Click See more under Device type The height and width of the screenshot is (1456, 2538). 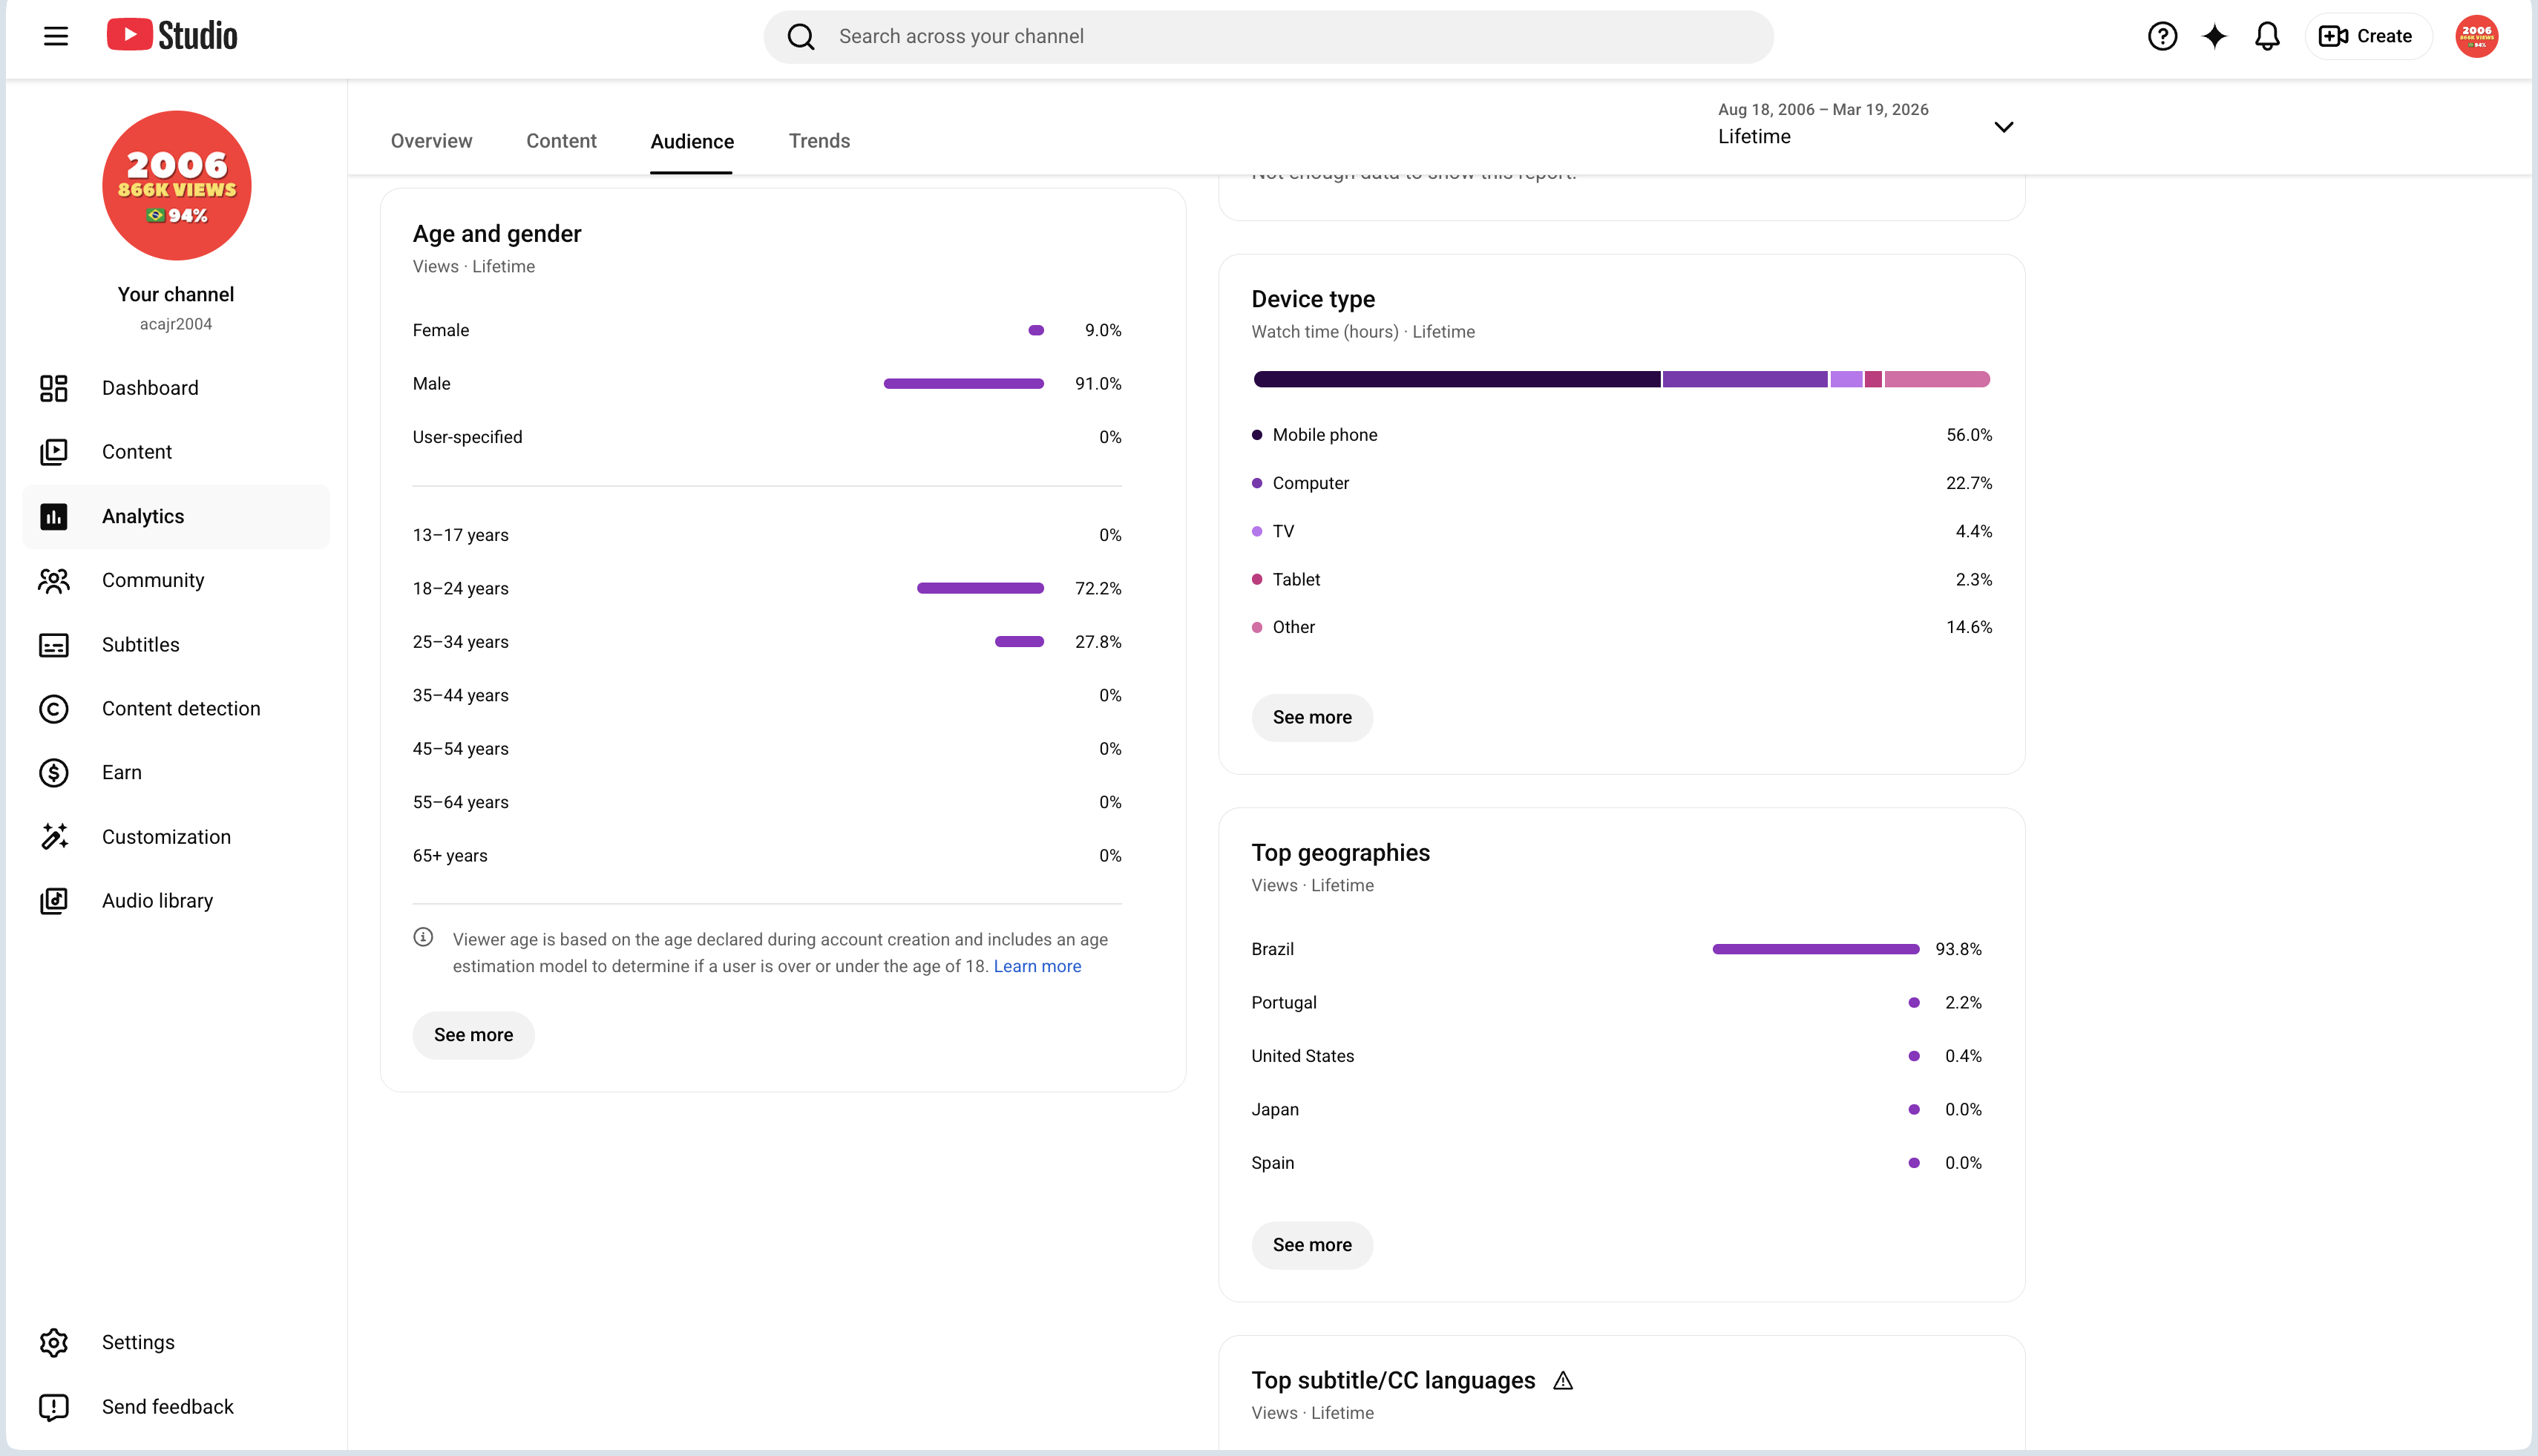(1312, 718)
